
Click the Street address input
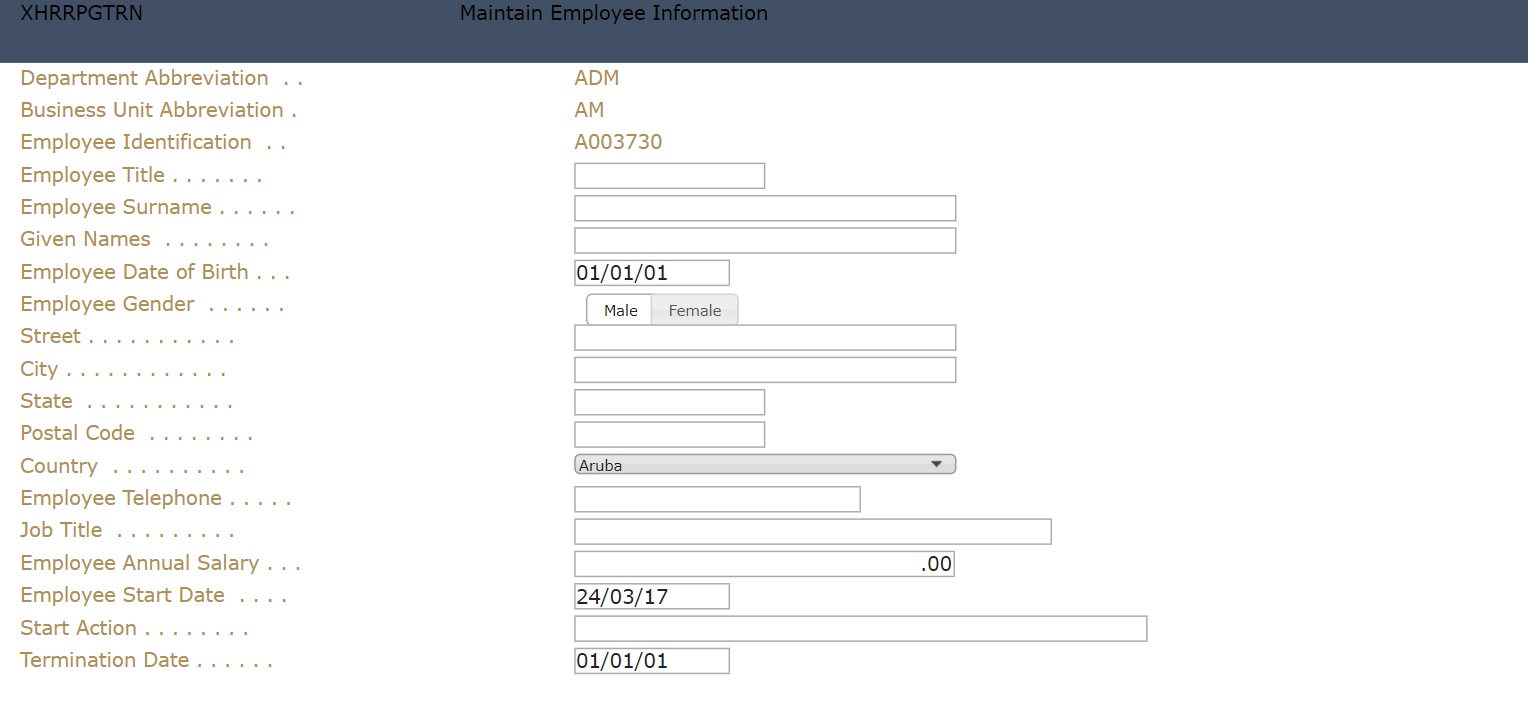[x=765, y=338]
